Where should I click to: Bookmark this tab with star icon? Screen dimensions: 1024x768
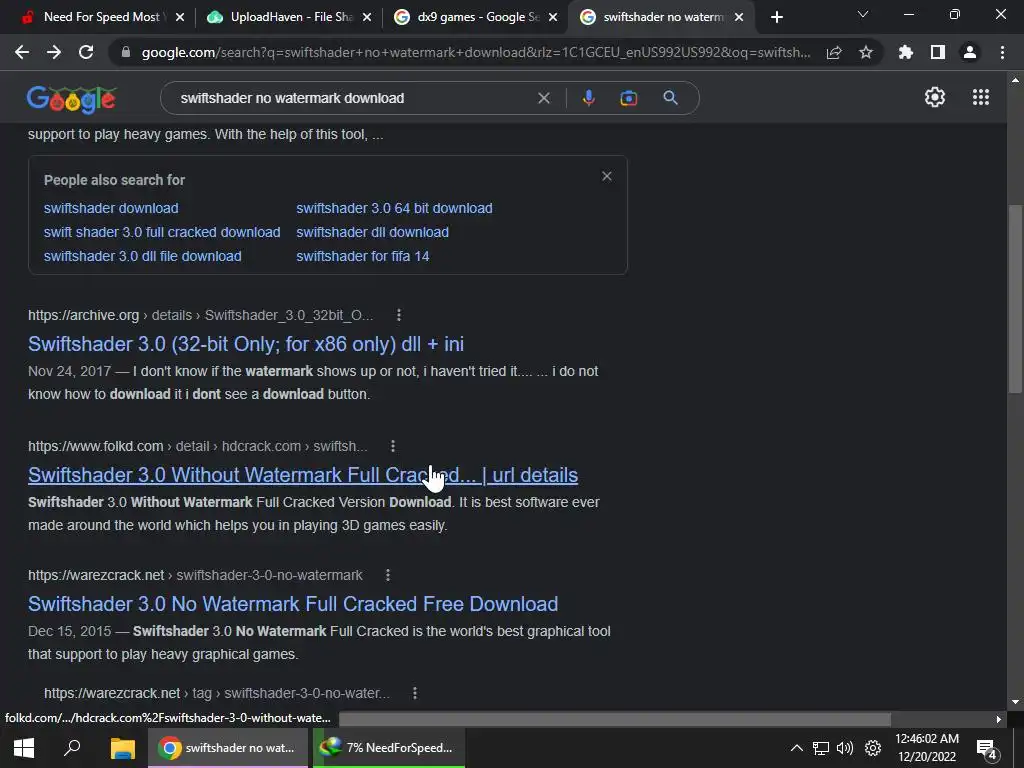(866, 52)
